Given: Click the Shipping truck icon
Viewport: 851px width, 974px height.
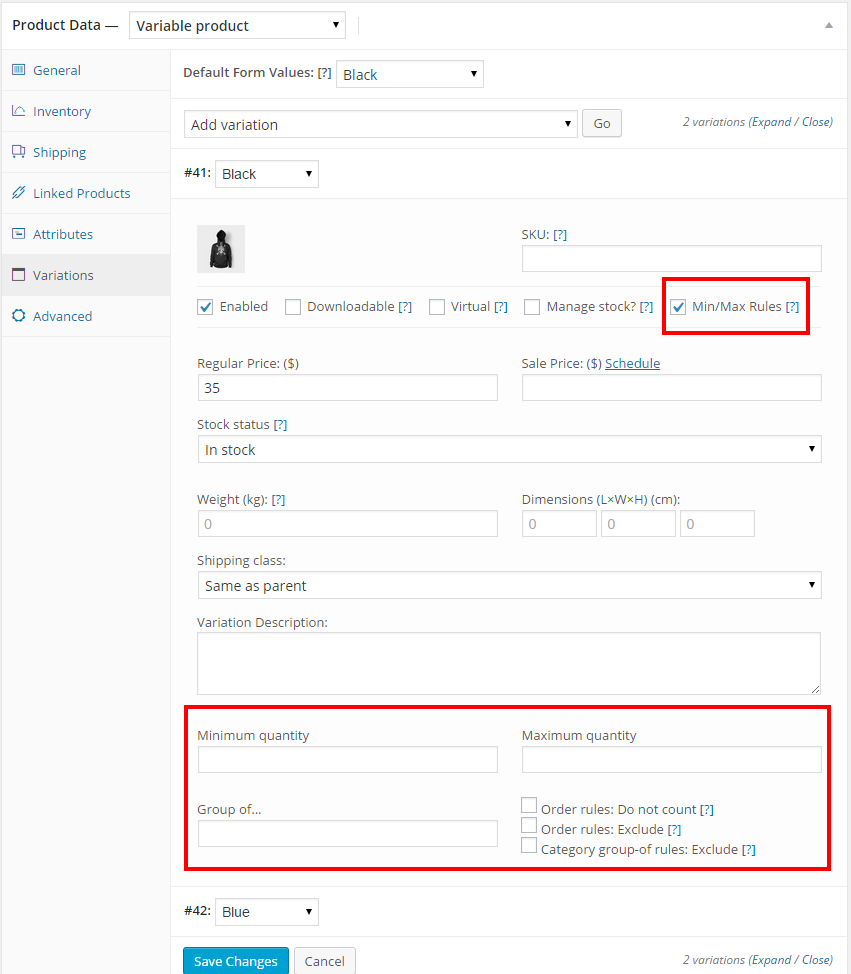Looking at the screenshot, I should point(19,152).
